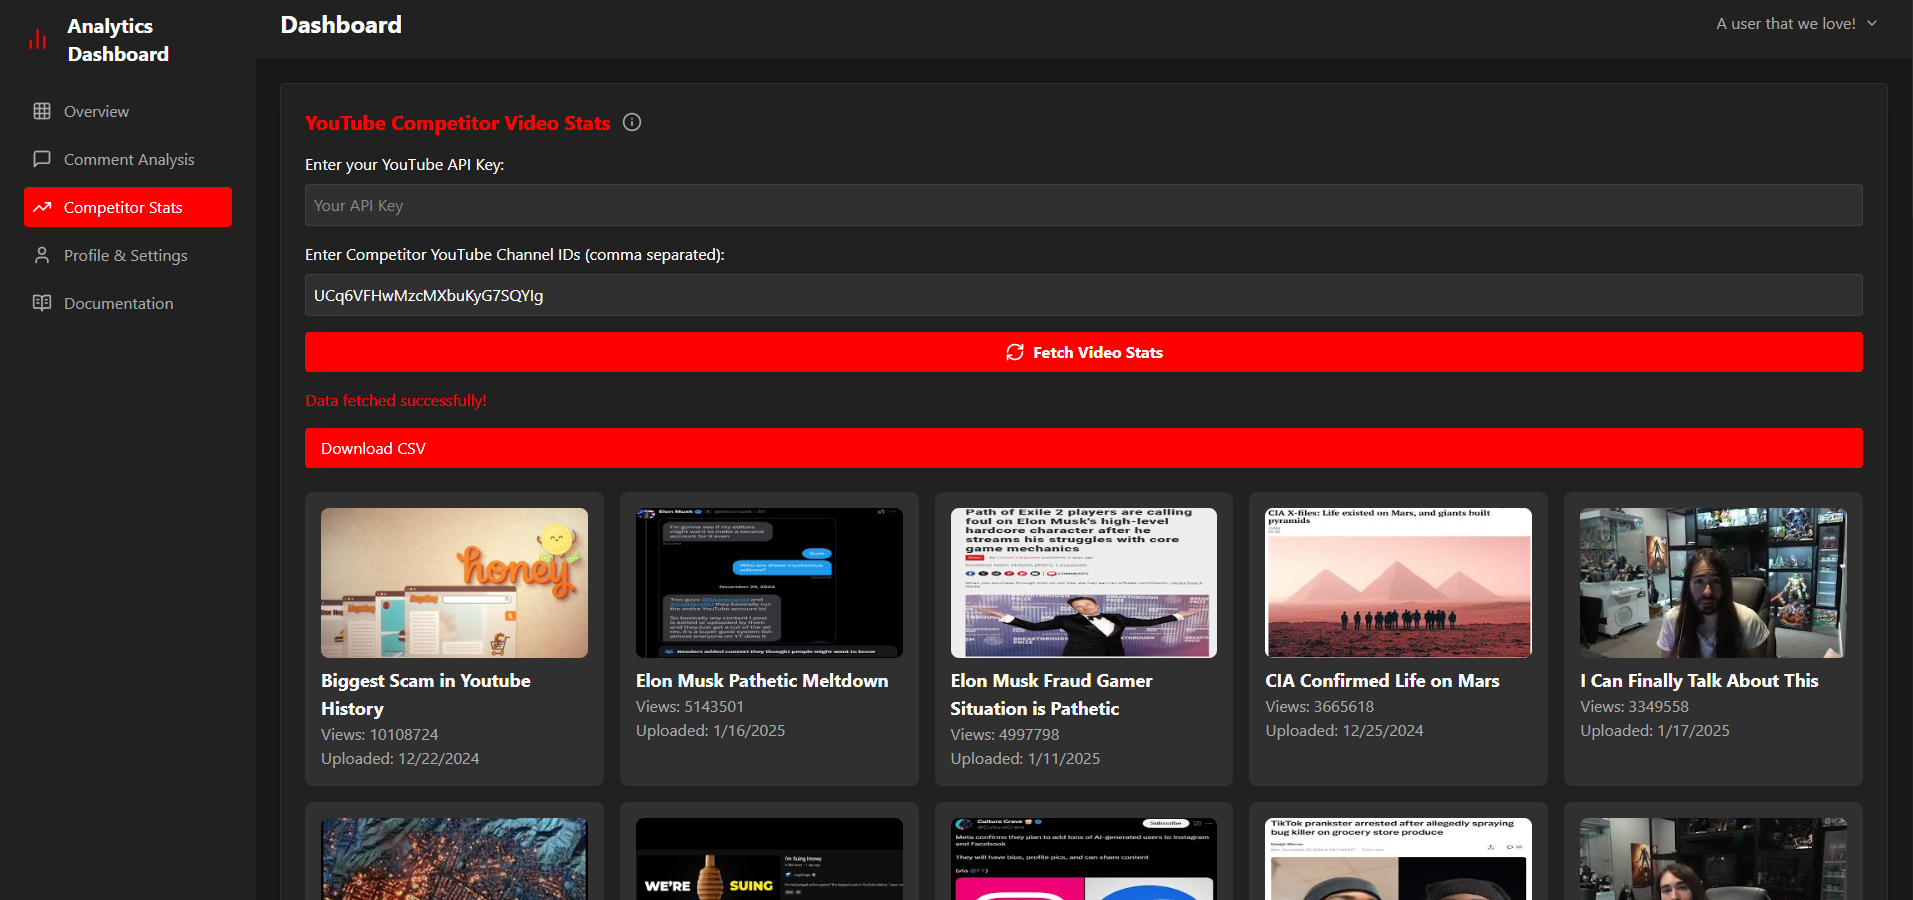Click the title 'CIA Confirmed Life on Mars'

(x=1382, y=680)
